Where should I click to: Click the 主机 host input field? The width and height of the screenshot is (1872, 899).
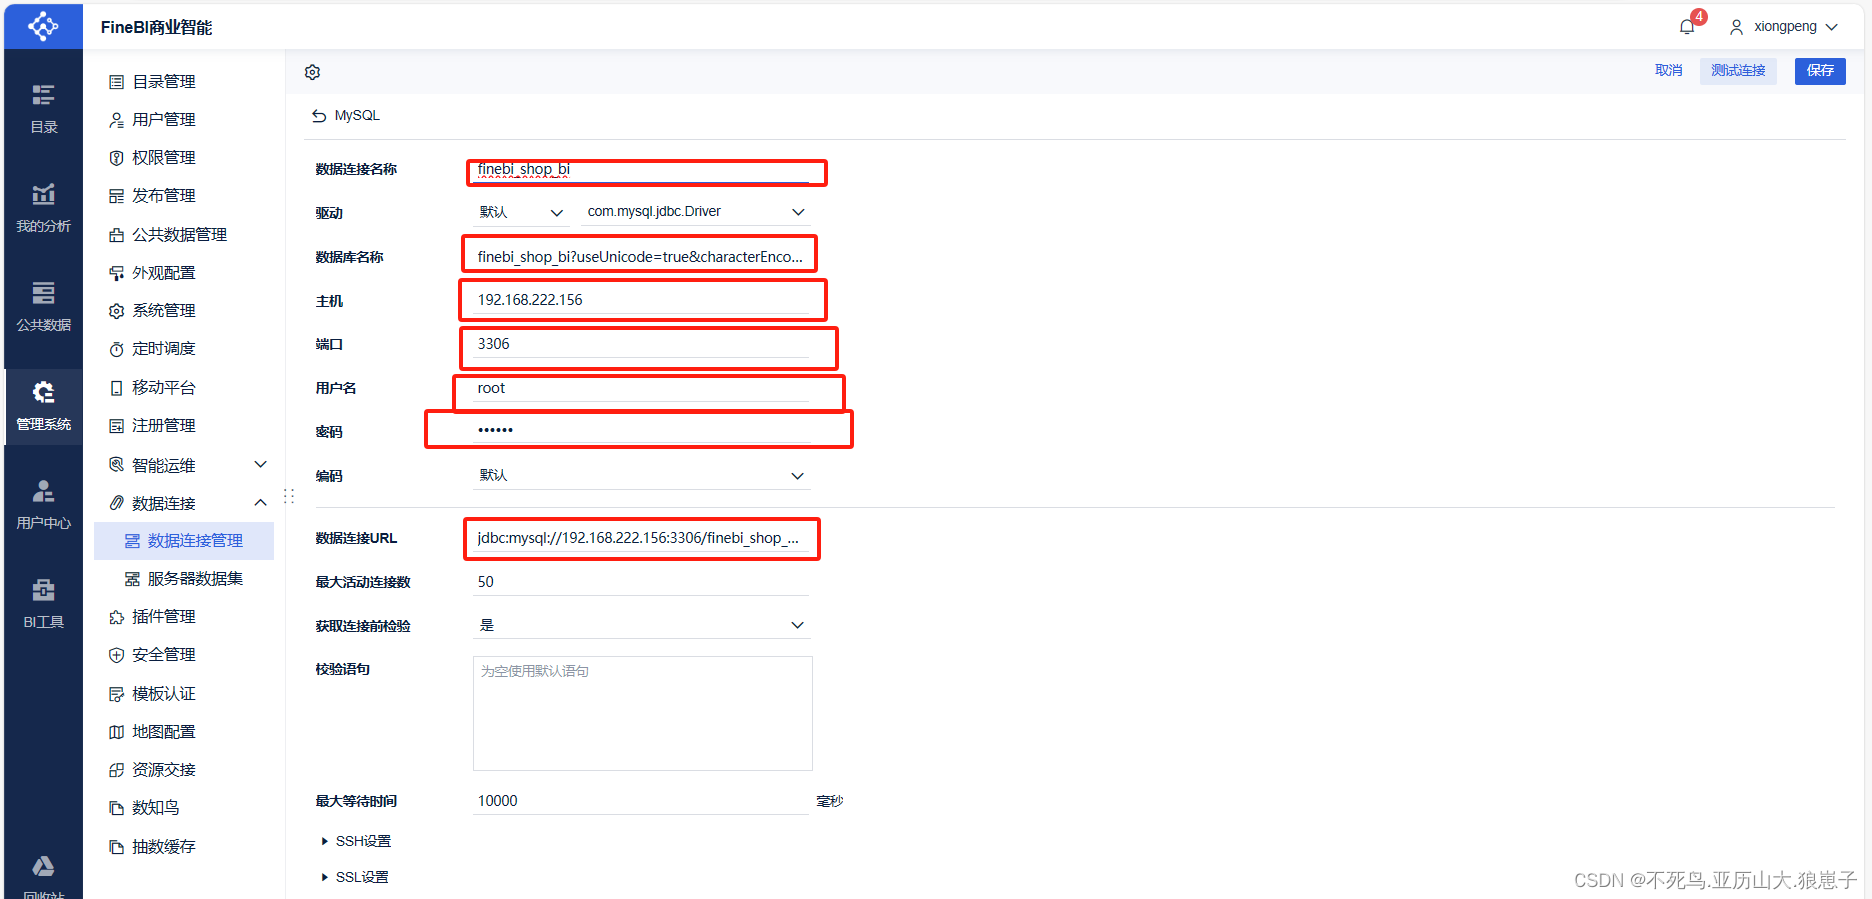tap(641, 300)
